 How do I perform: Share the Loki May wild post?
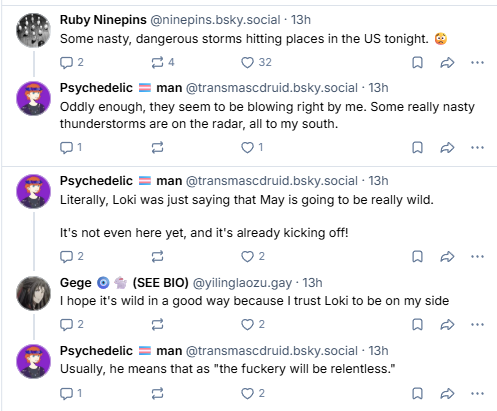pos(447,257)
